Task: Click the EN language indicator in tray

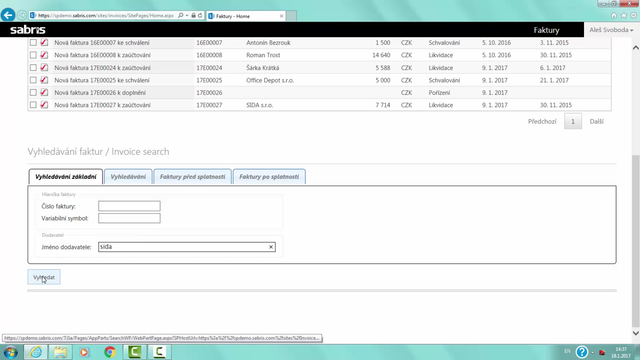Action: coord(567,351)
